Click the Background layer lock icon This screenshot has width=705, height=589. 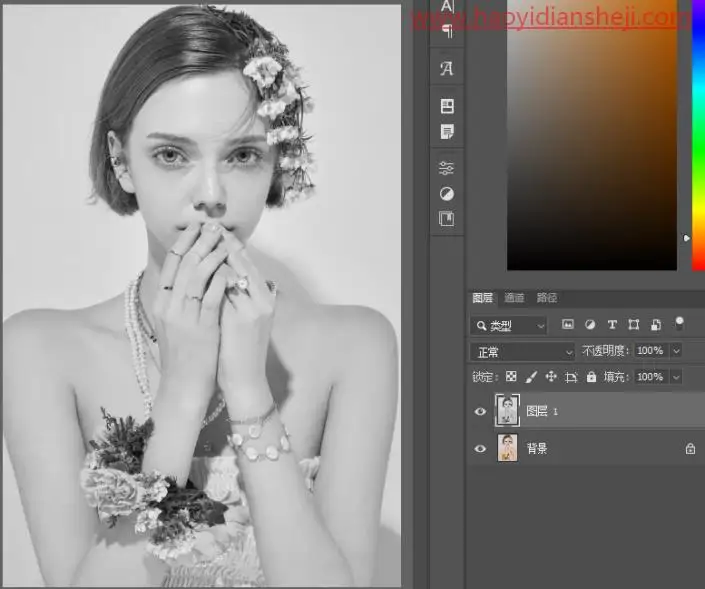(690, 448)
